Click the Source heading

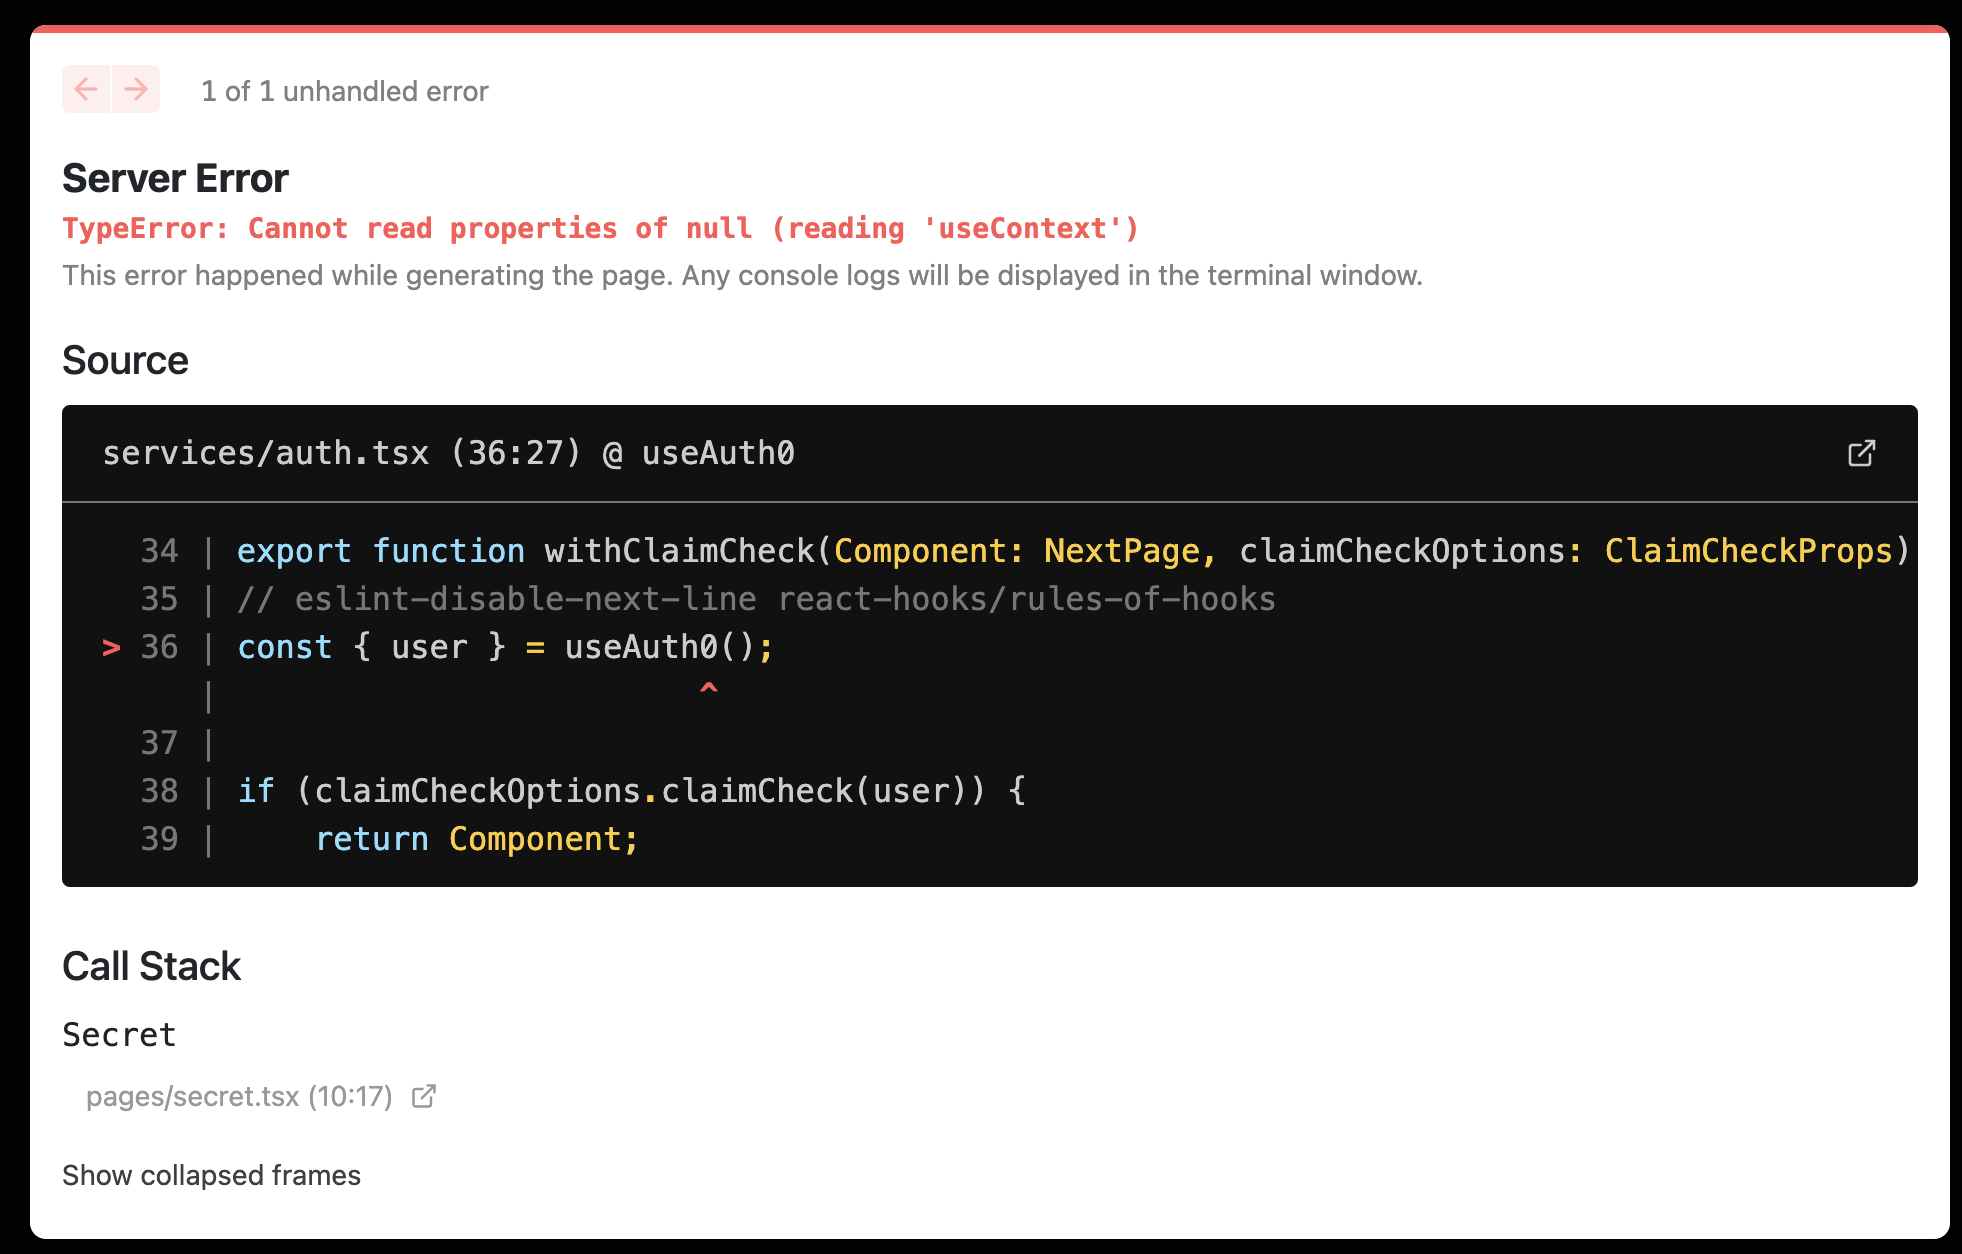125,360
